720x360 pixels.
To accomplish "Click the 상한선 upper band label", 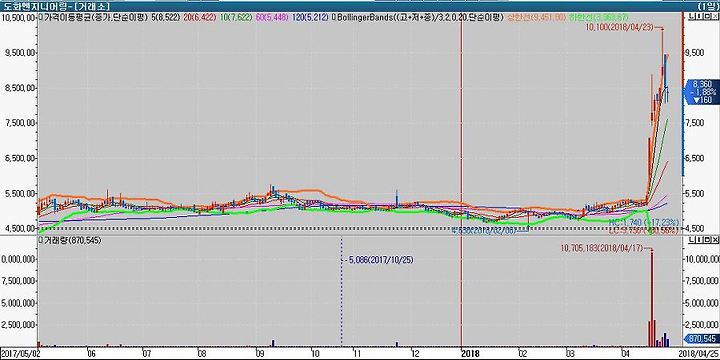I will 535,18.
